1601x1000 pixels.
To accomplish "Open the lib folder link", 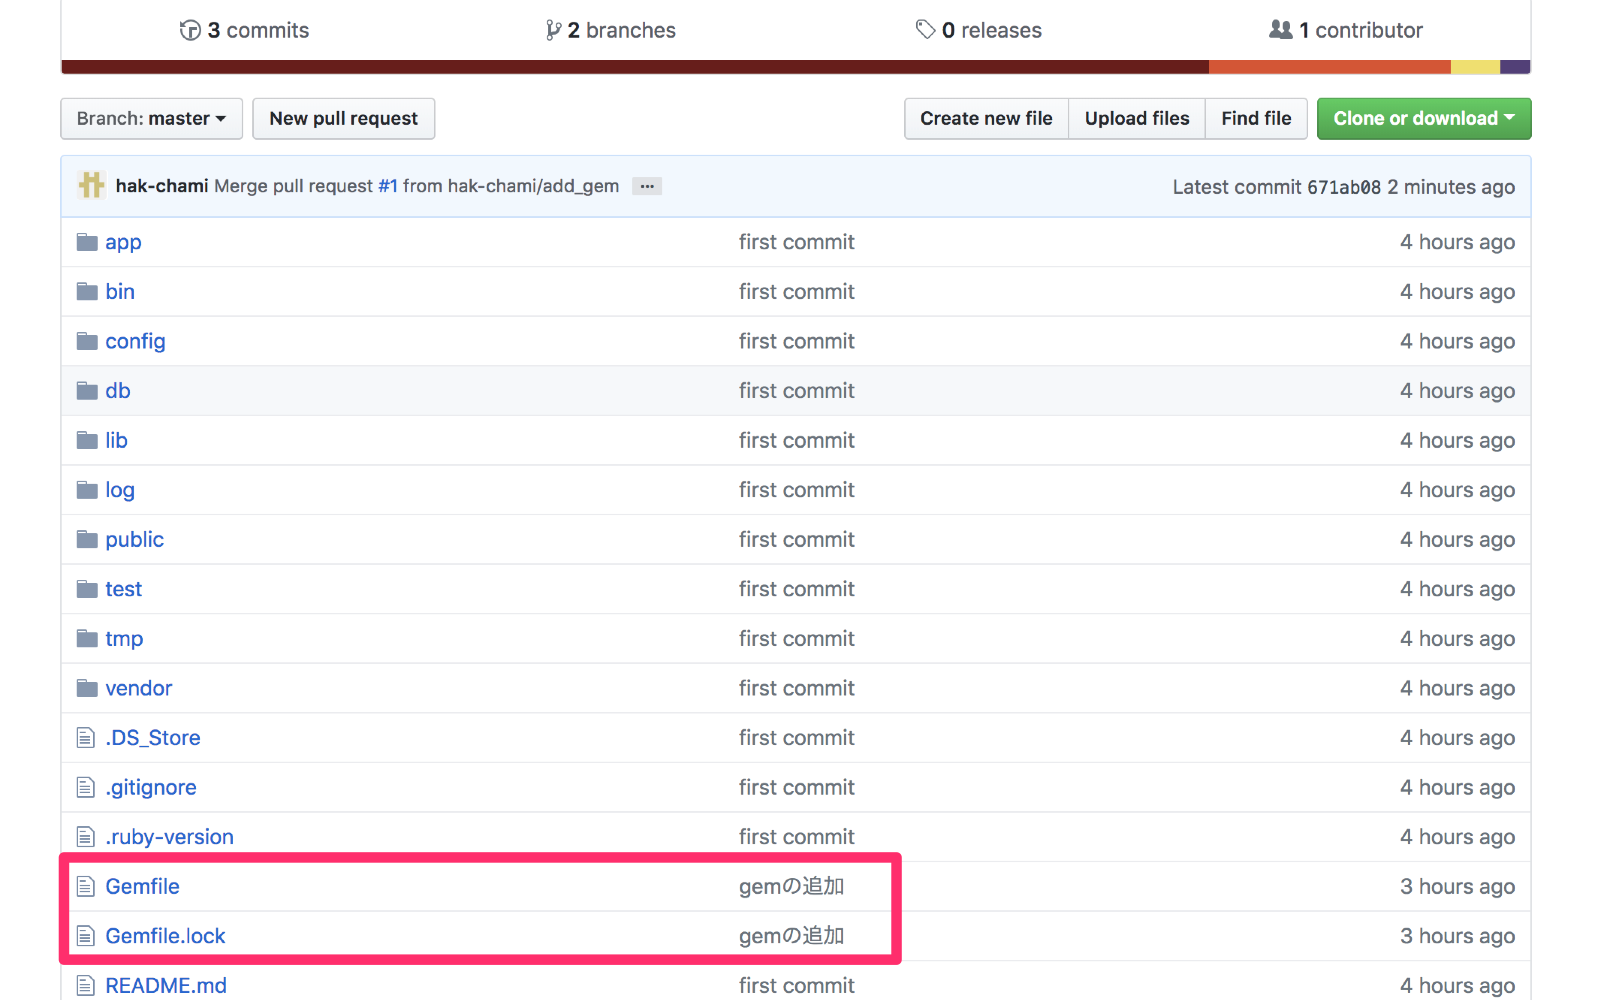I will coord(116,440).
